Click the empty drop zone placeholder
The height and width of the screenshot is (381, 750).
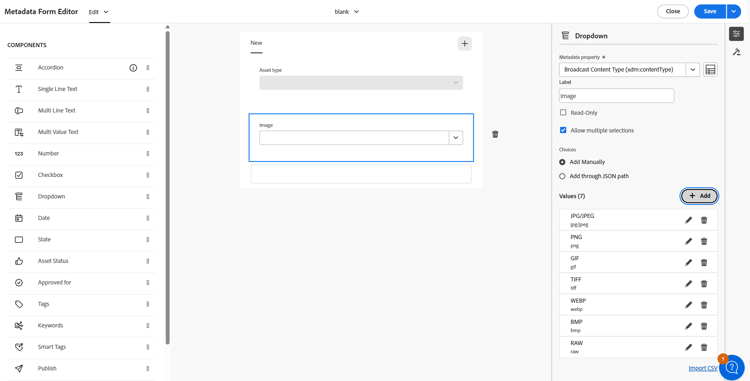point(361,174)
